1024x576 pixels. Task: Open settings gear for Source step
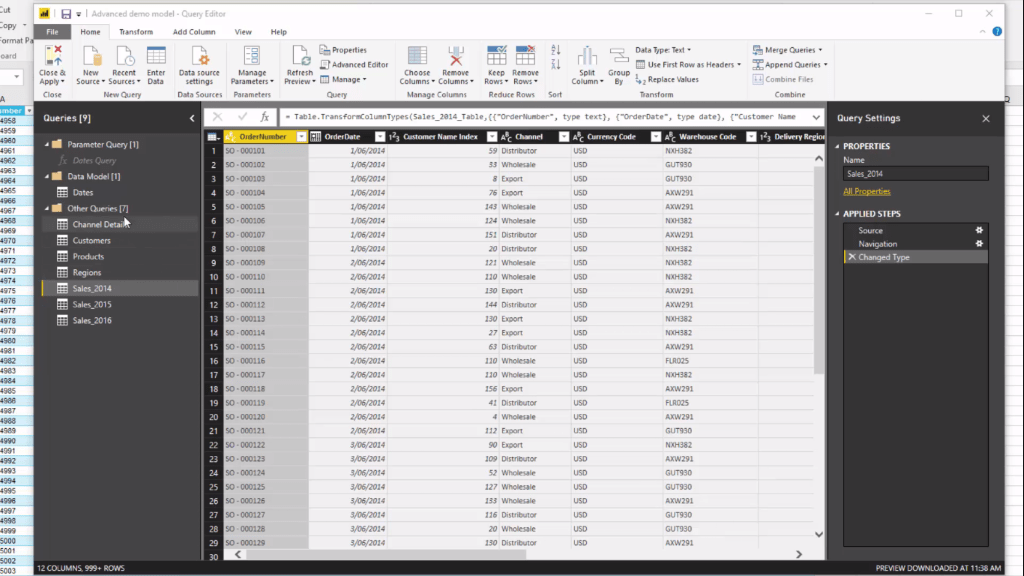pyautogui.click(x=979, y=231)
